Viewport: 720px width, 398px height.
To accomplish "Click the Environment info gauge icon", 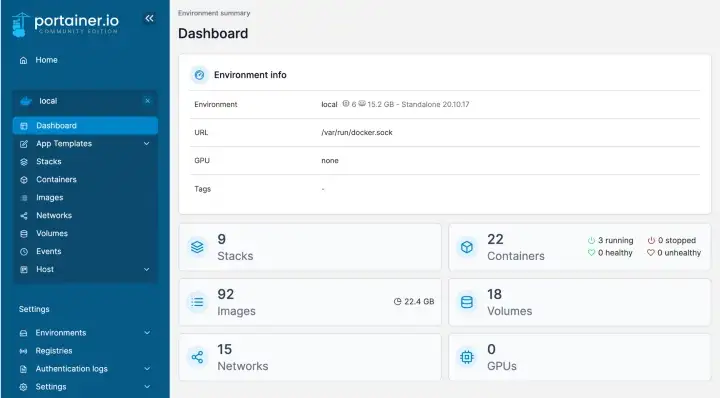I will click(199, 75).
